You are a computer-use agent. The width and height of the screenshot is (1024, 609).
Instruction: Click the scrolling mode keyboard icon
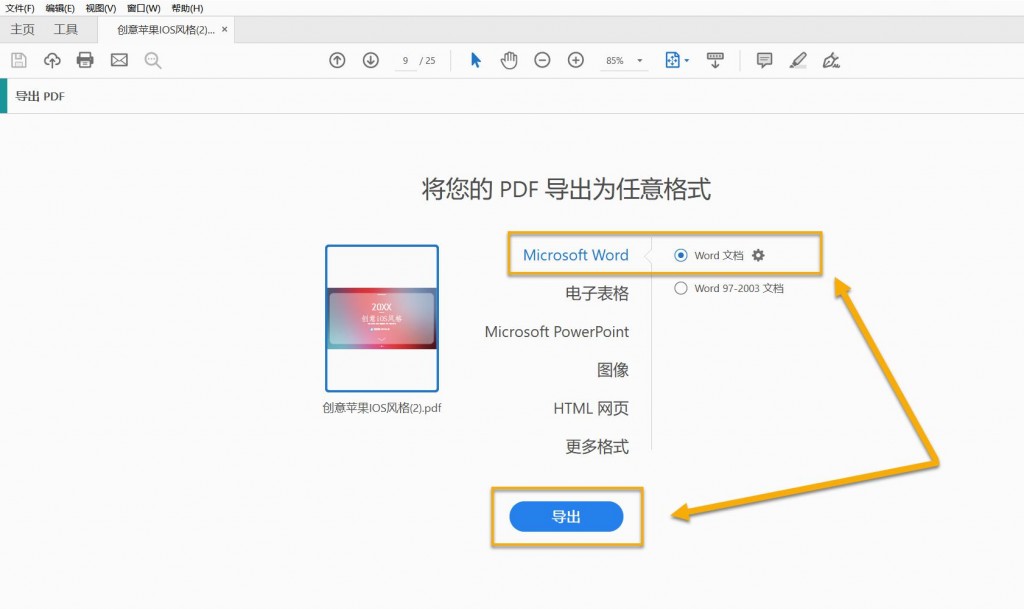[715, 60]
